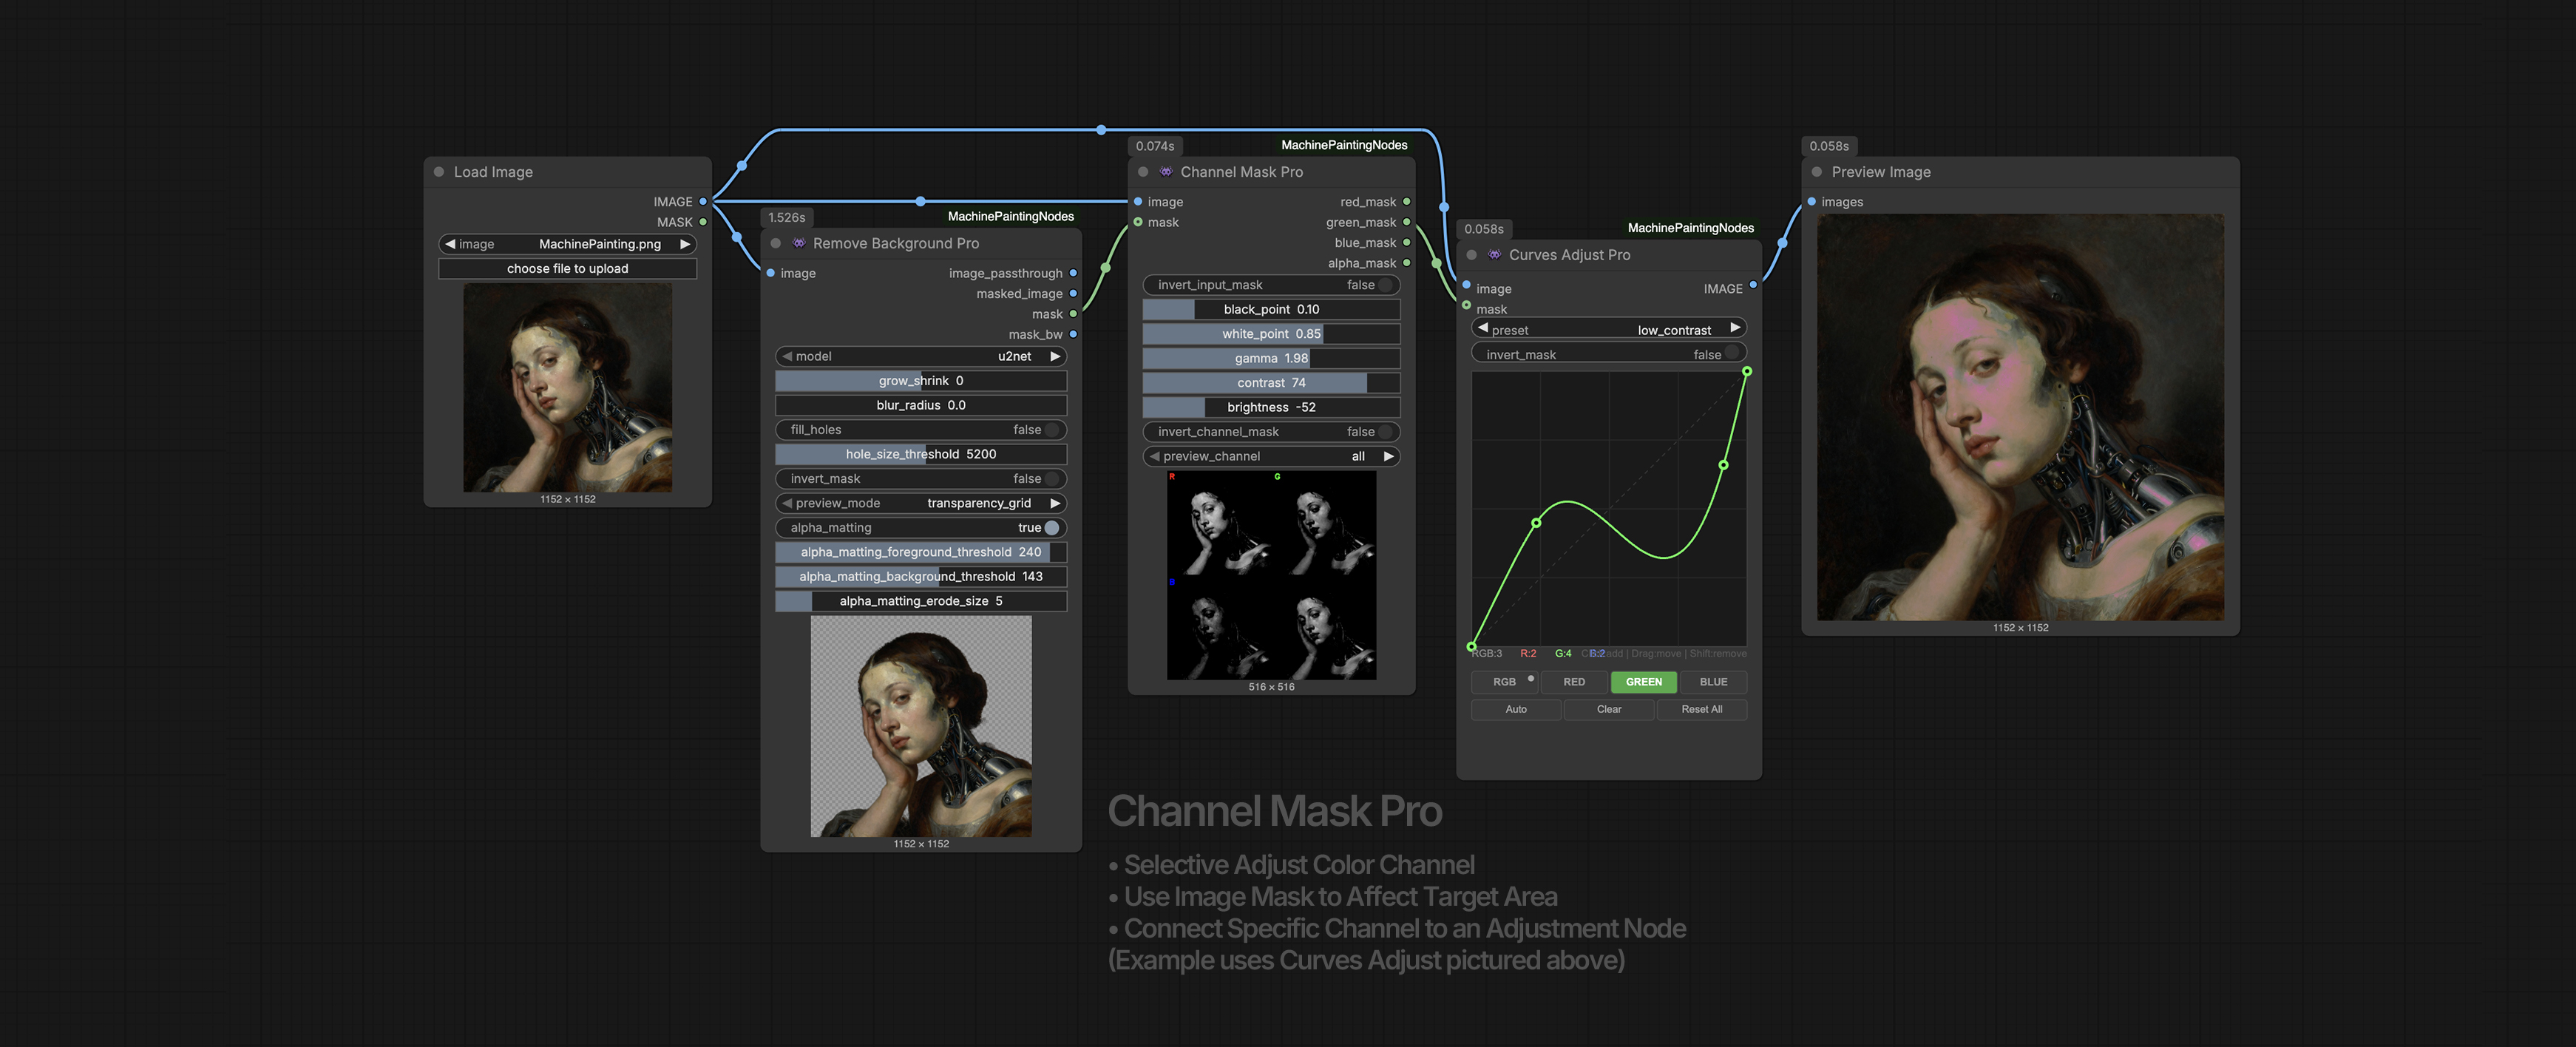Click the Load Image MASK output socket
The image size is (2576, 1047).
click(x=703, y=222)
